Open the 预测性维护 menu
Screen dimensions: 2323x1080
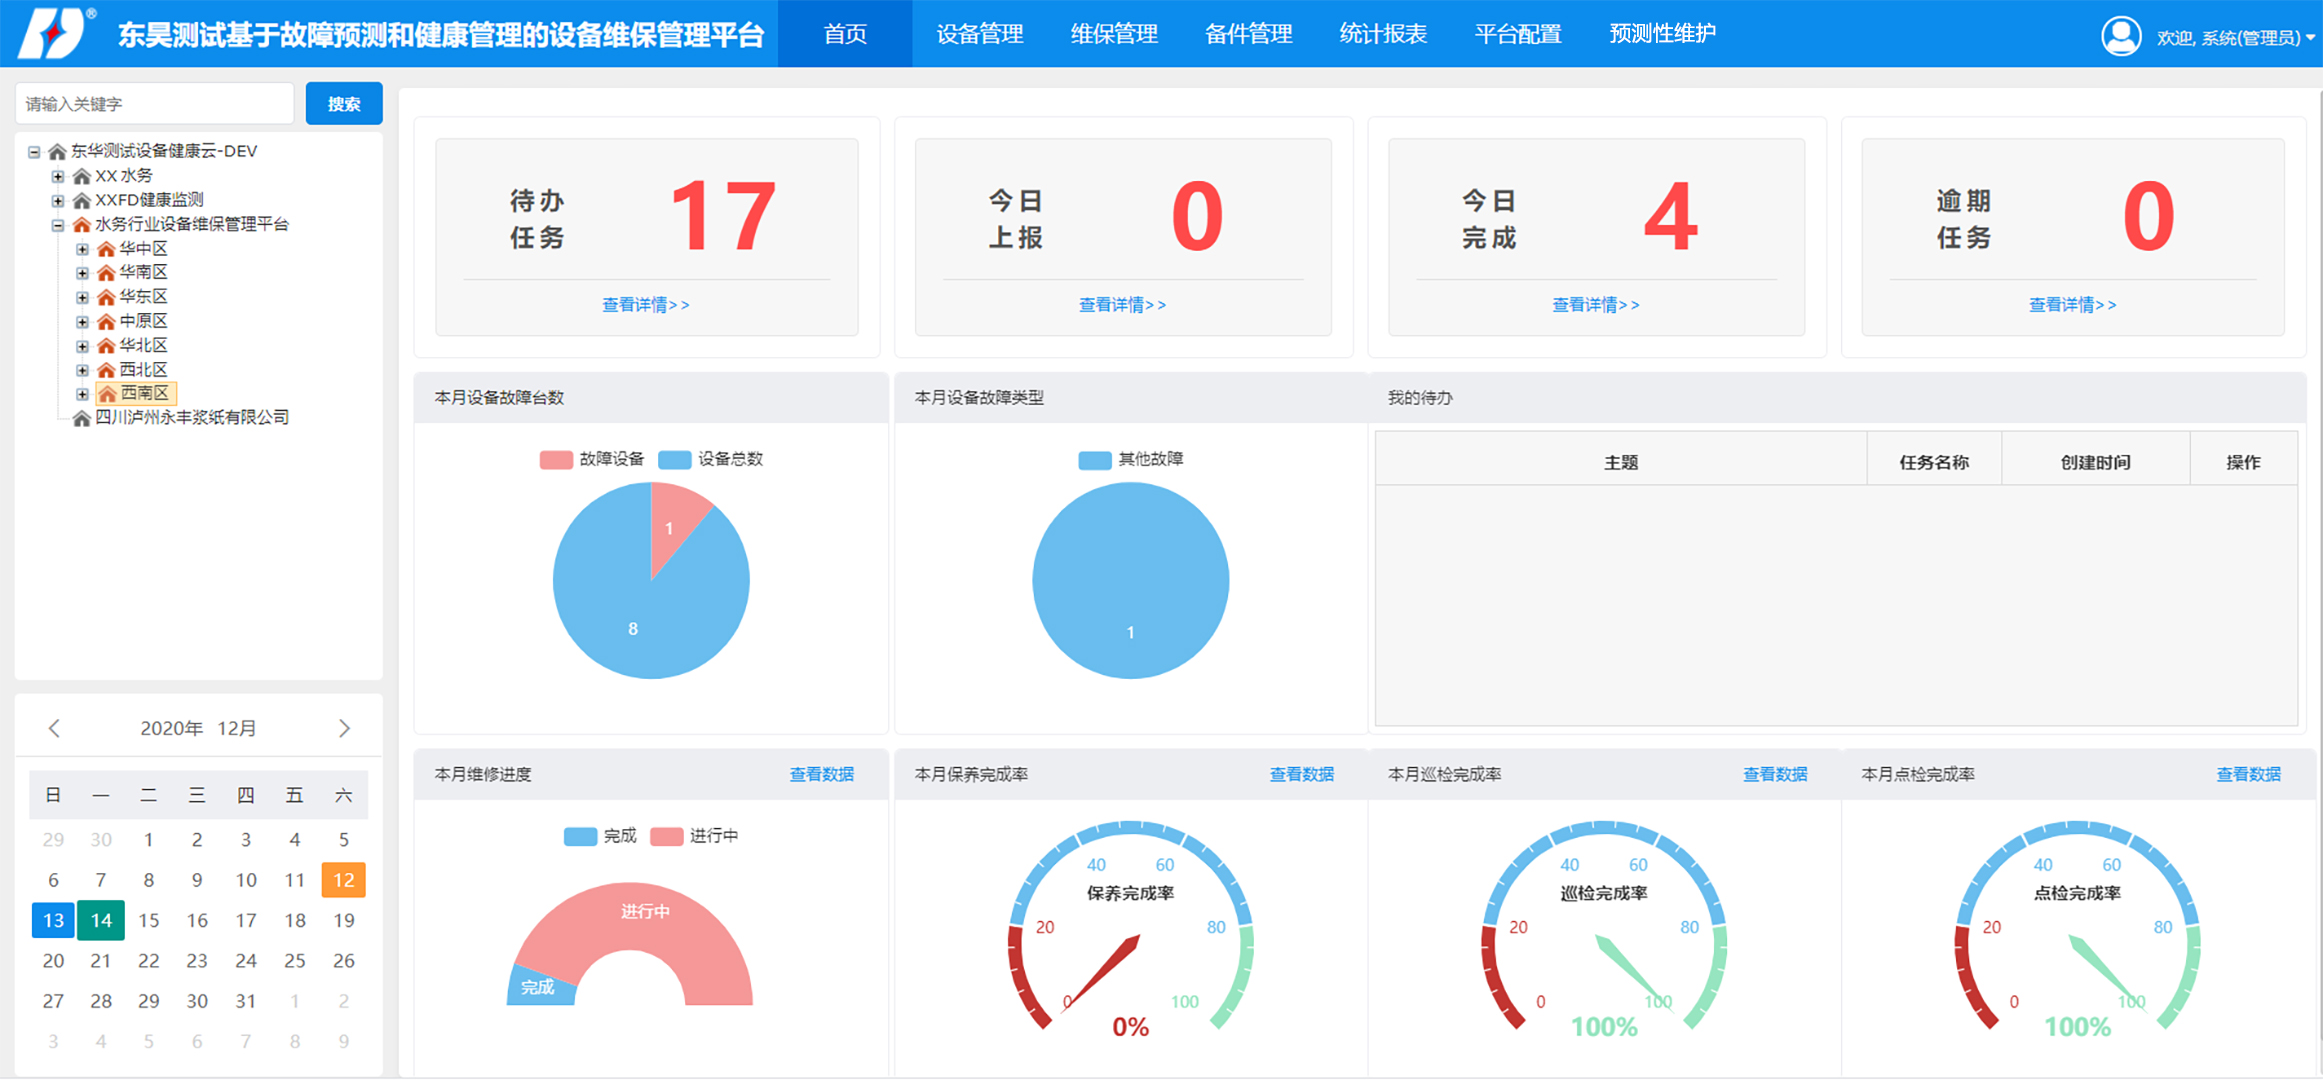1662,34
